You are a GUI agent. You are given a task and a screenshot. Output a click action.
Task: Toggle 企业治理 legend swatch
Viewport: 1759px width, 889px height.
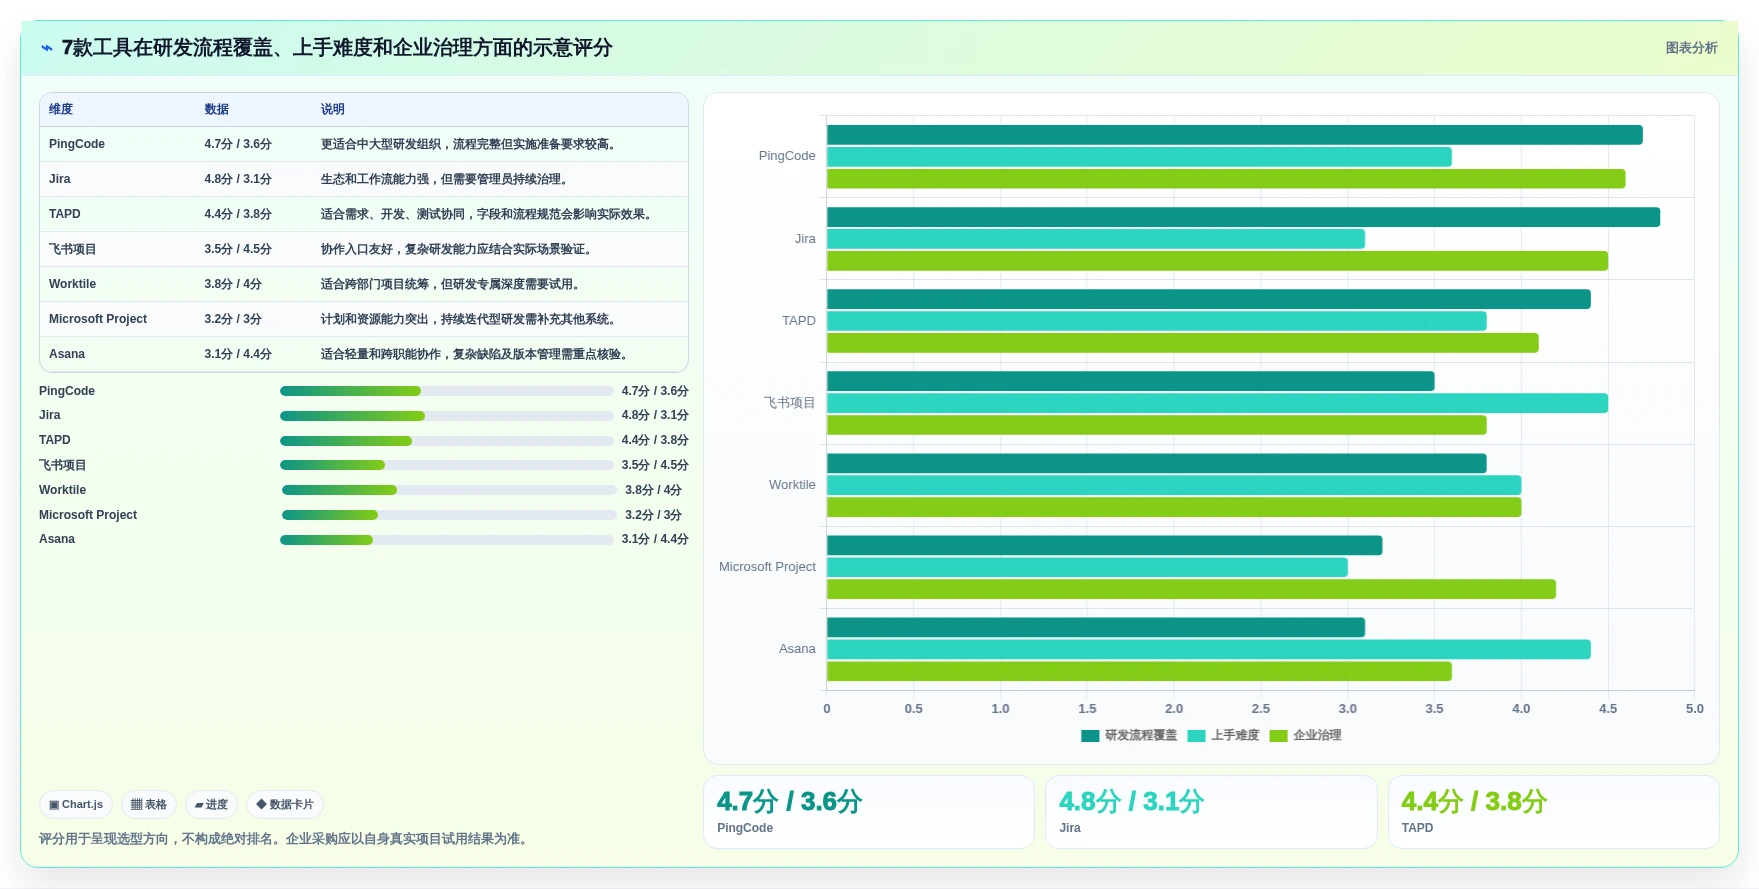pos(1278,736)
